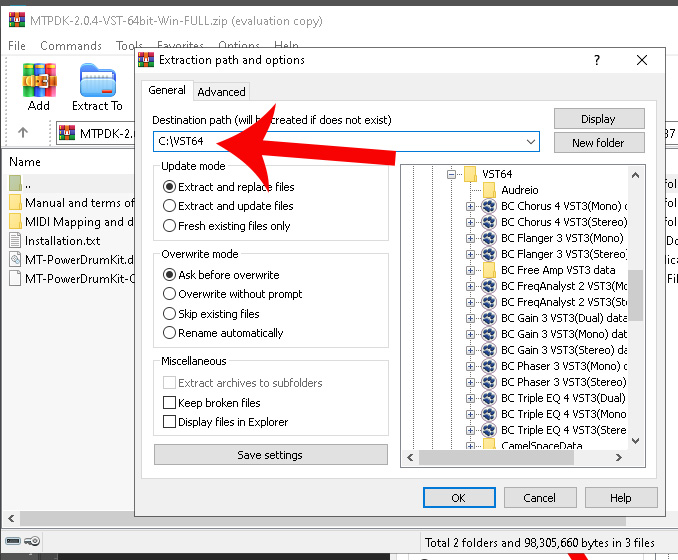Expand BC Phaser 3 VST3(Mono) node
This screenshot has height=560, width=678.
coord(470,366)
